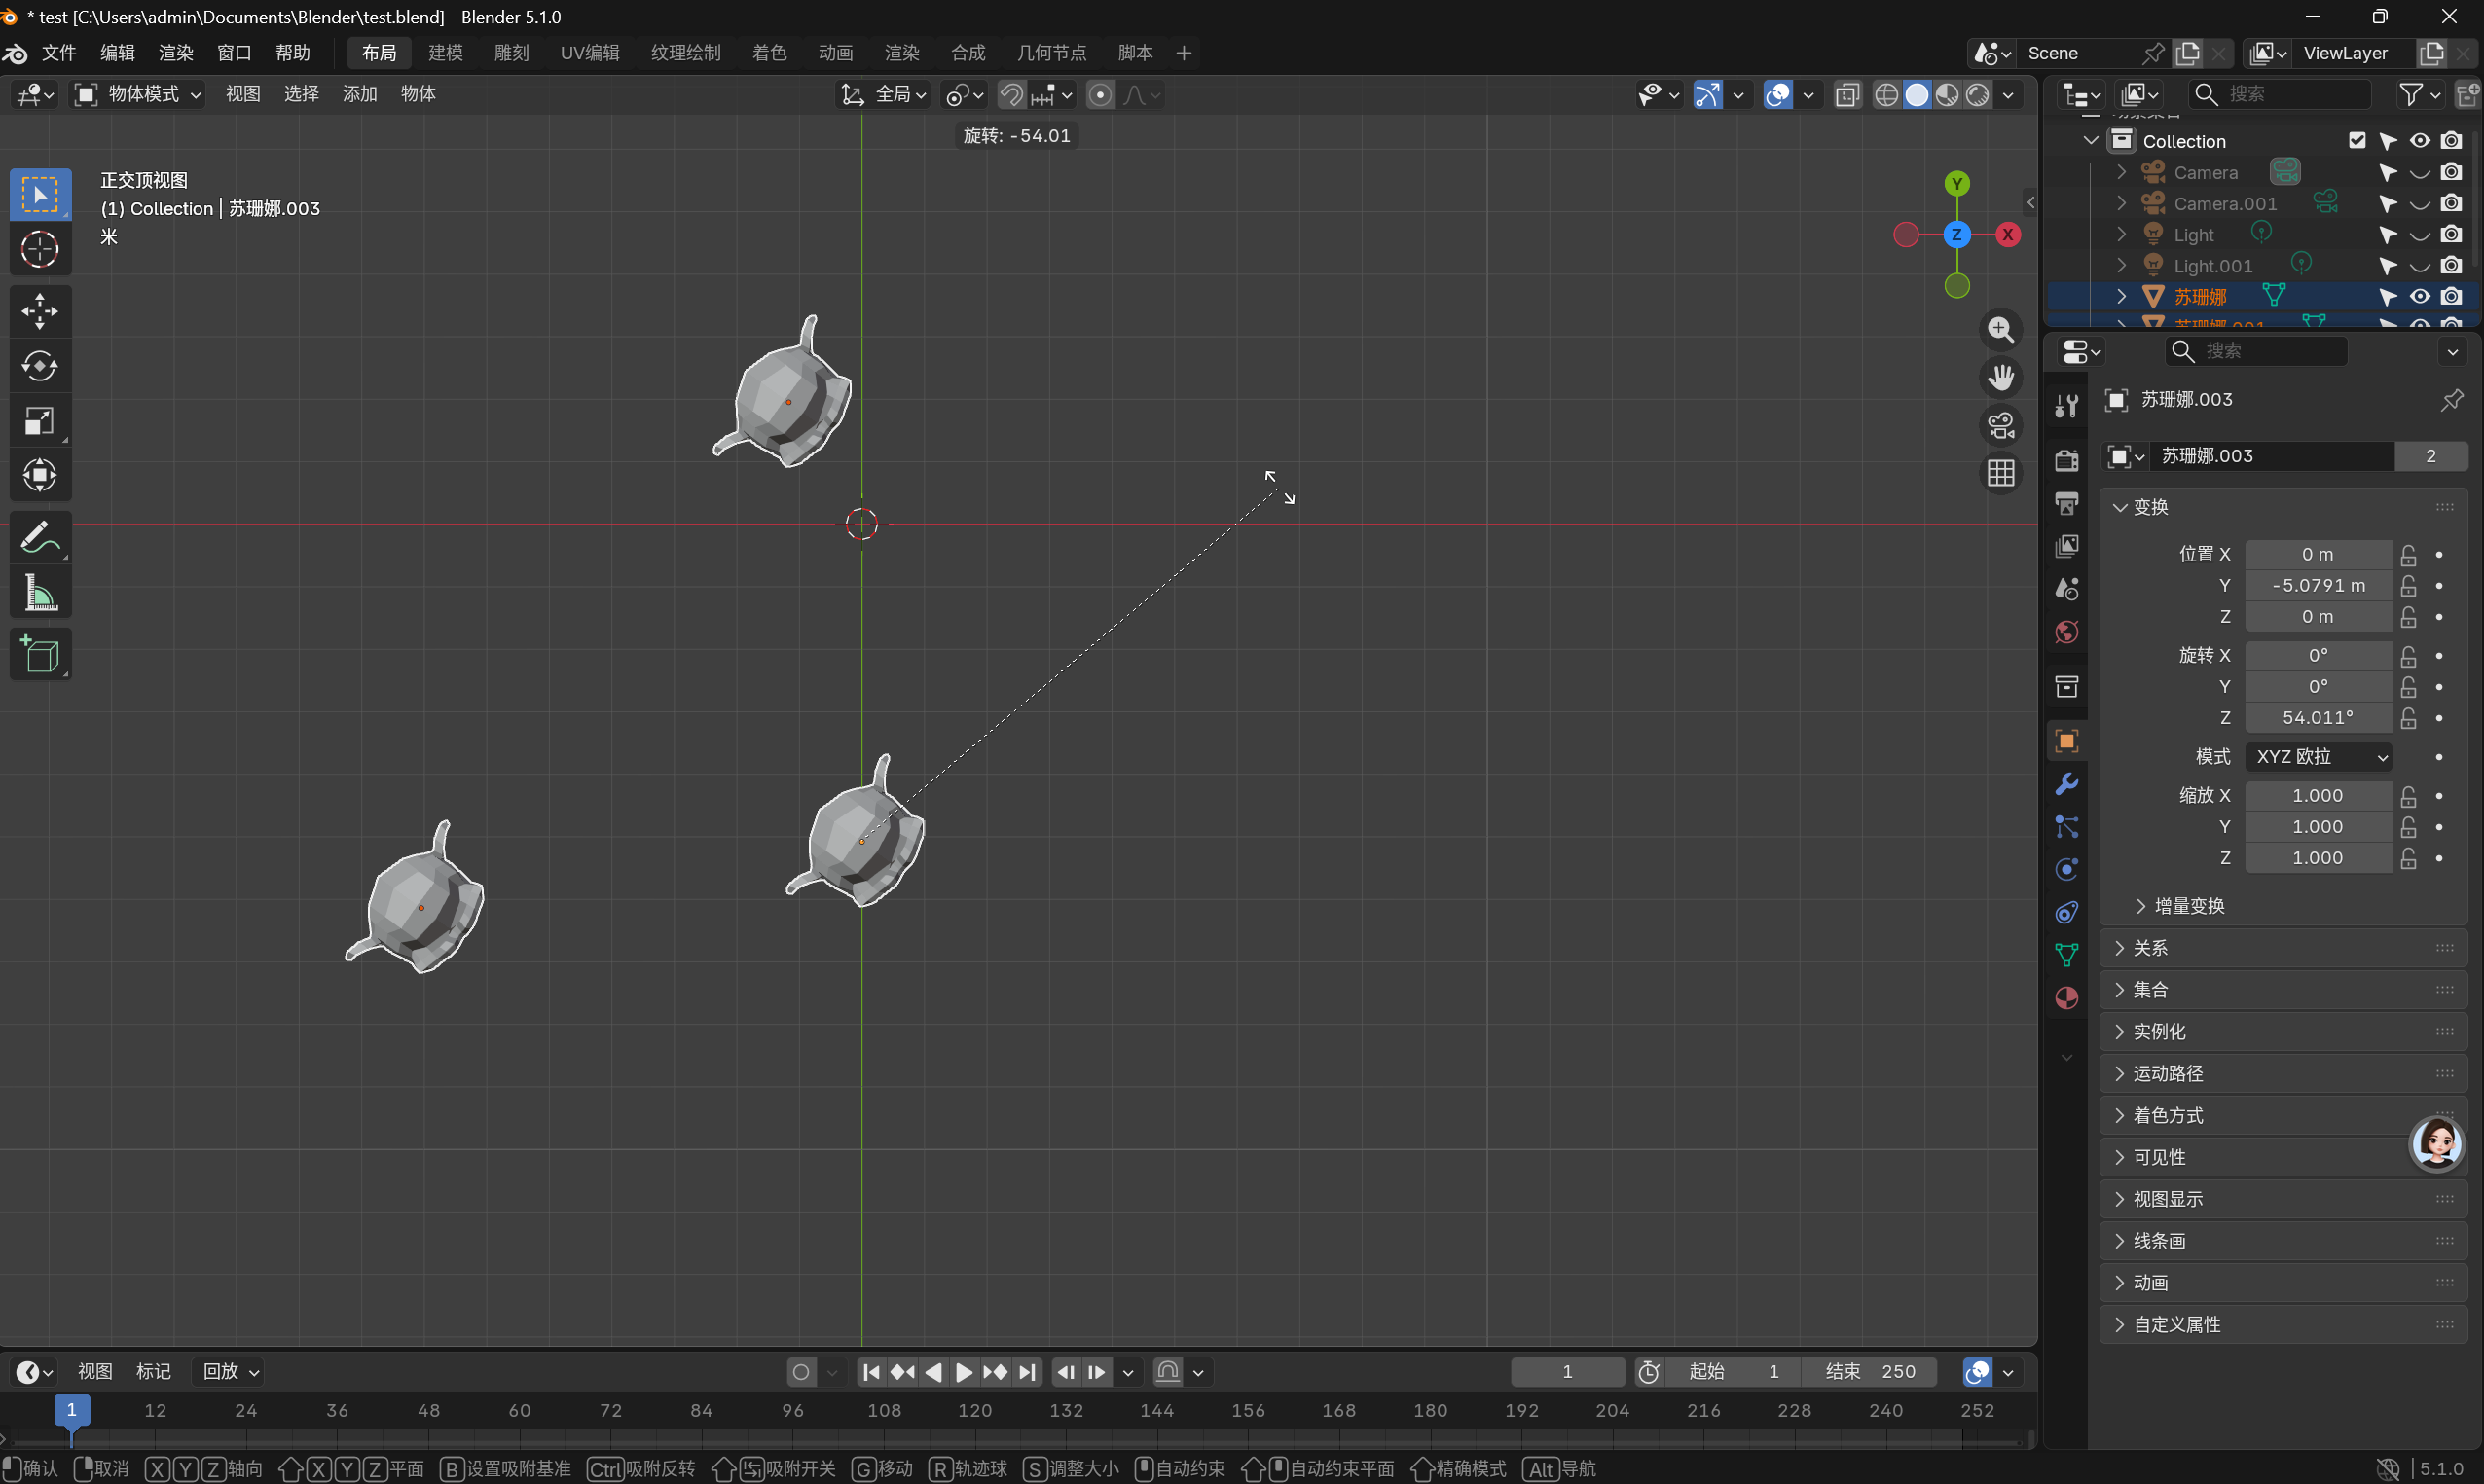The width and height of the screenshot is (2484, 1484).
Task: Activate the Scale tool
Action: coord(40,421)
